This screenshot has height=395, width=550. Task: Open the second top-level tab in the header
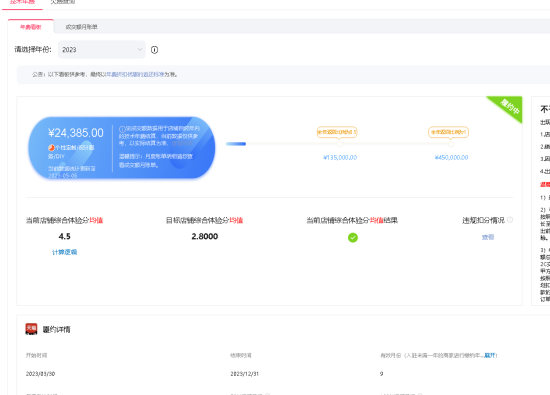[63, 2]
